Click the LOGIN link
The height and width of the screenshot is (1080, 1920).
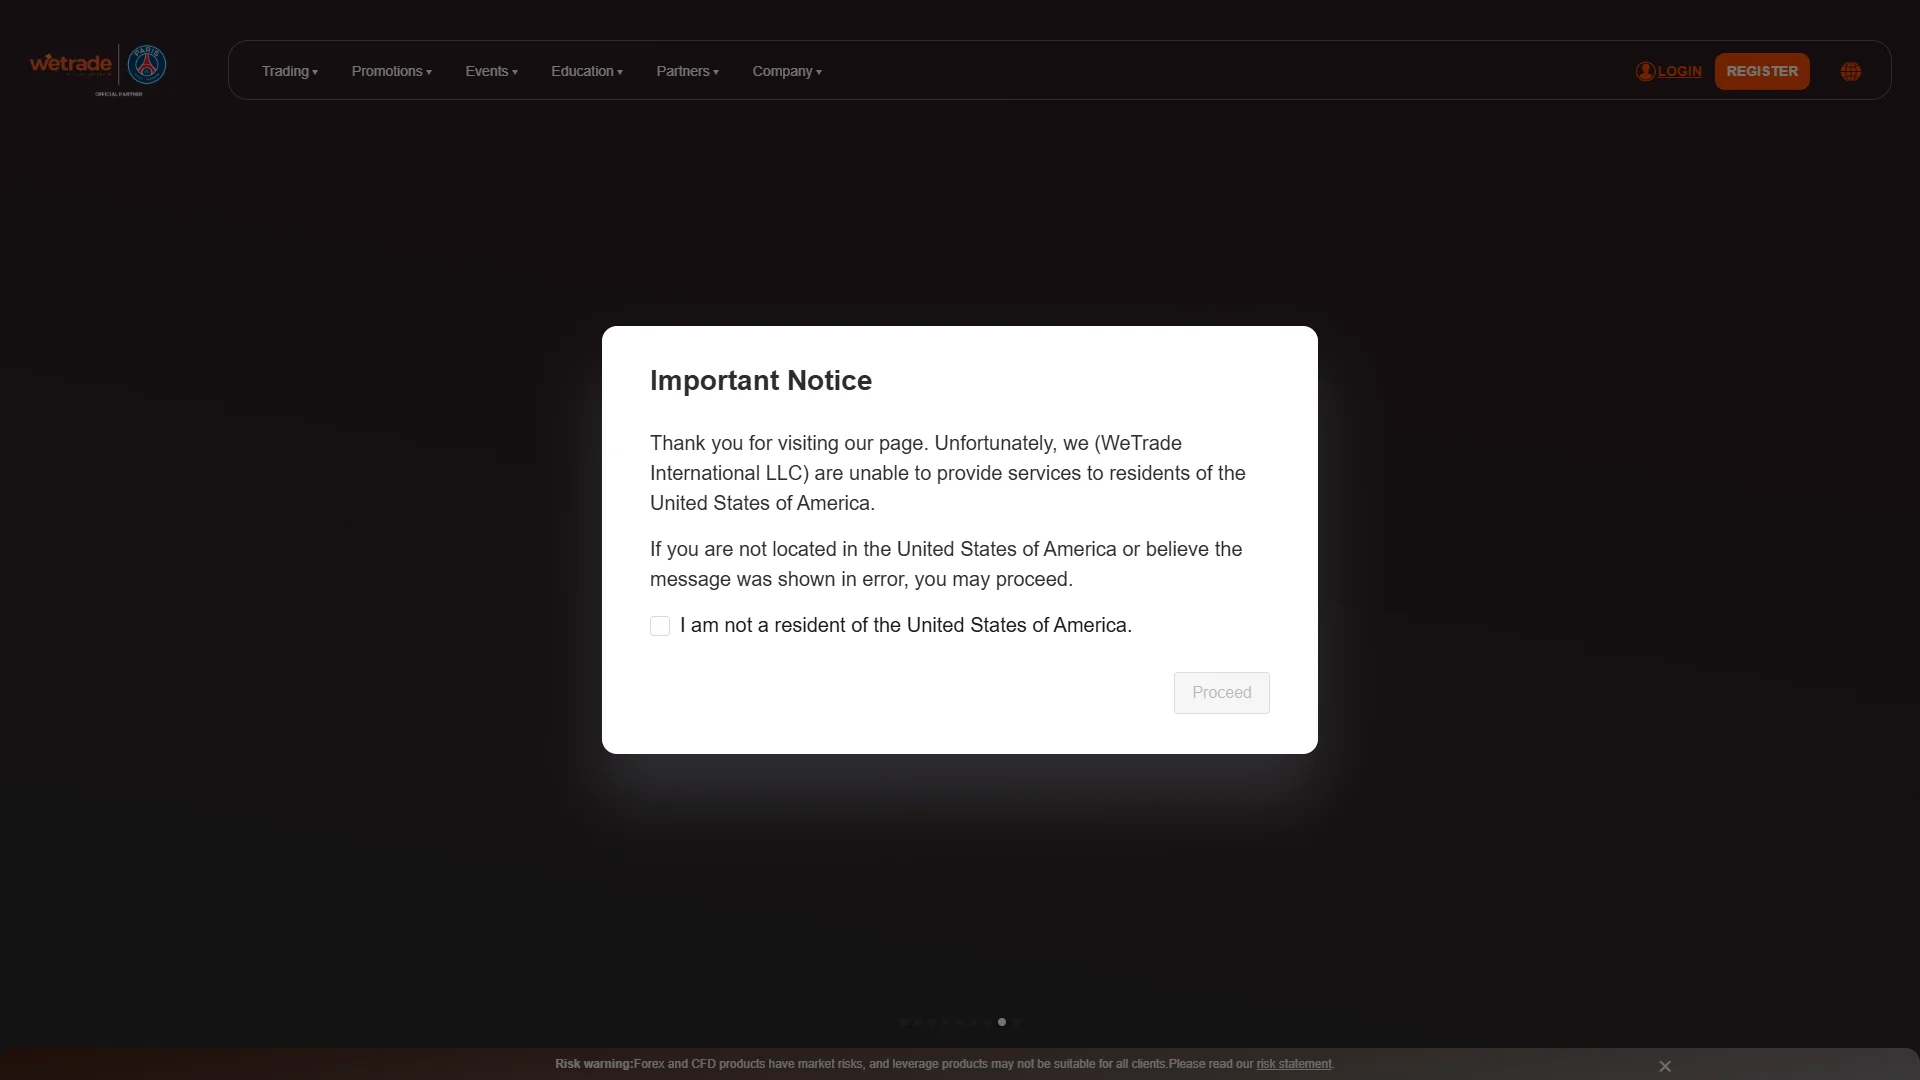(1679, 71)
